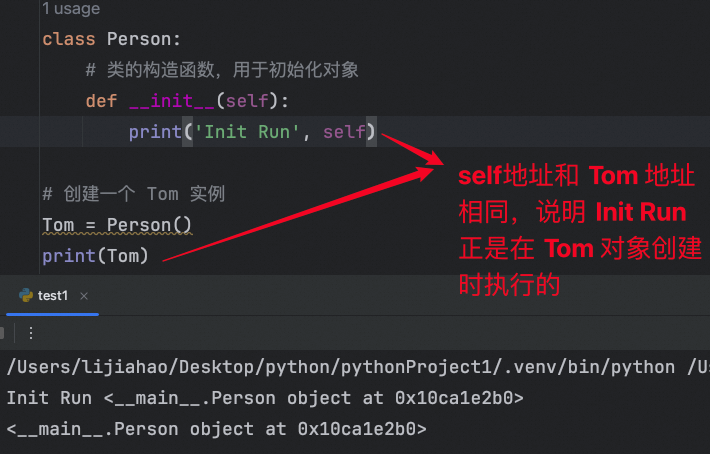
Task: Open the python interpreter path link in console
Action: click(x=341, y=367)
